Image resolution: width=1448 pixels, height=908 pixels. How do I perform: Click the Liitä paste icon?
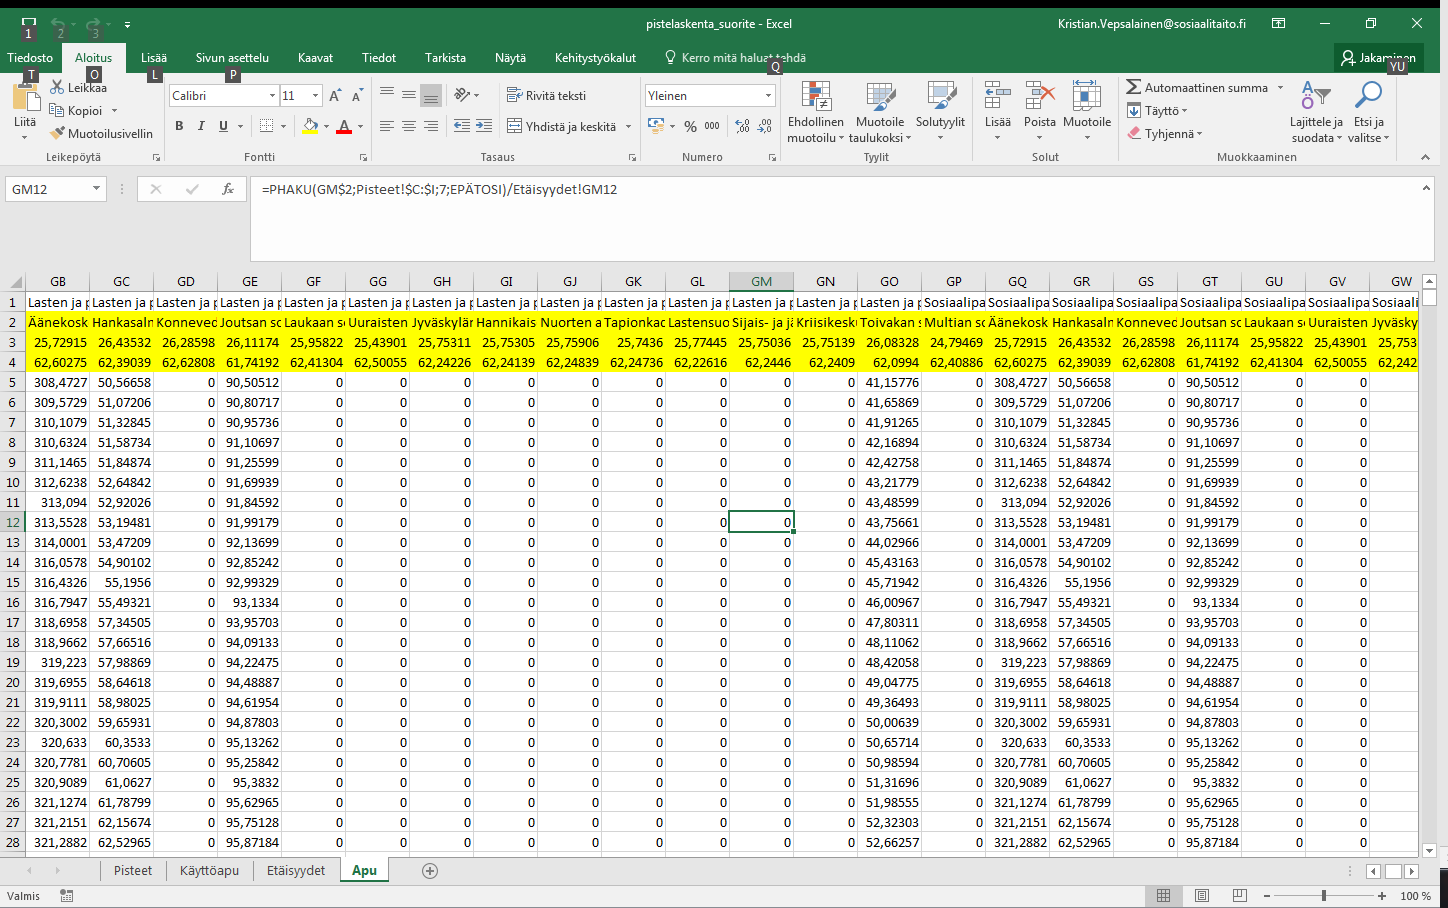click(25, 98)
